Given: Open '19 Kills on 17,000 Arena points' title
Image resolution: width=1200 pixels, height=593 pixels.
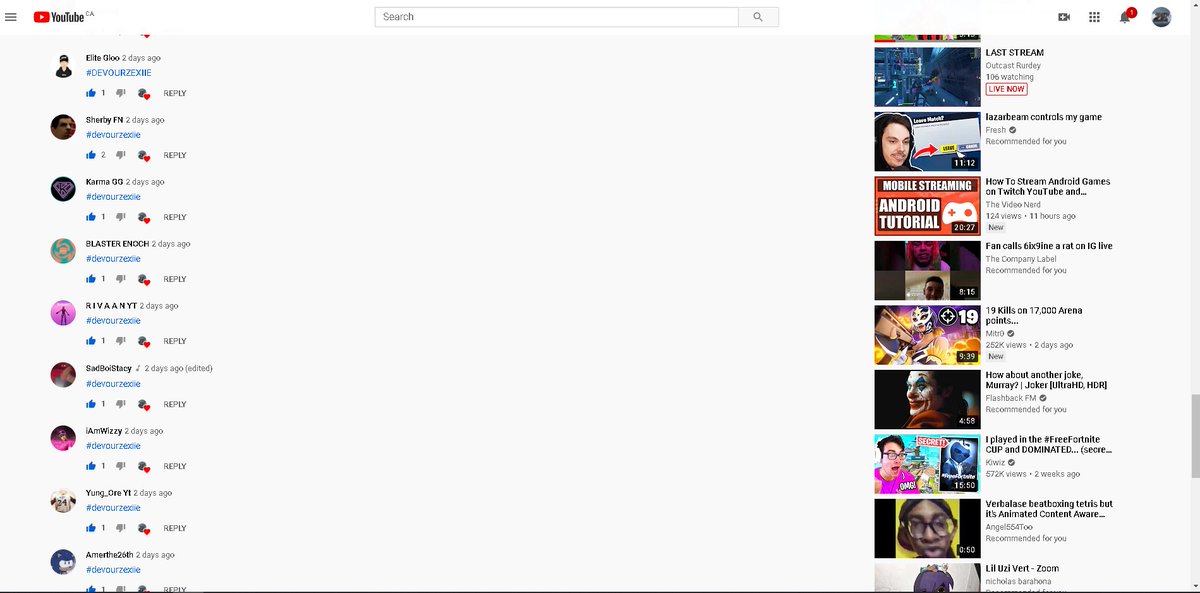Looking at the screenshot, I should click(x=1034, y=316).
